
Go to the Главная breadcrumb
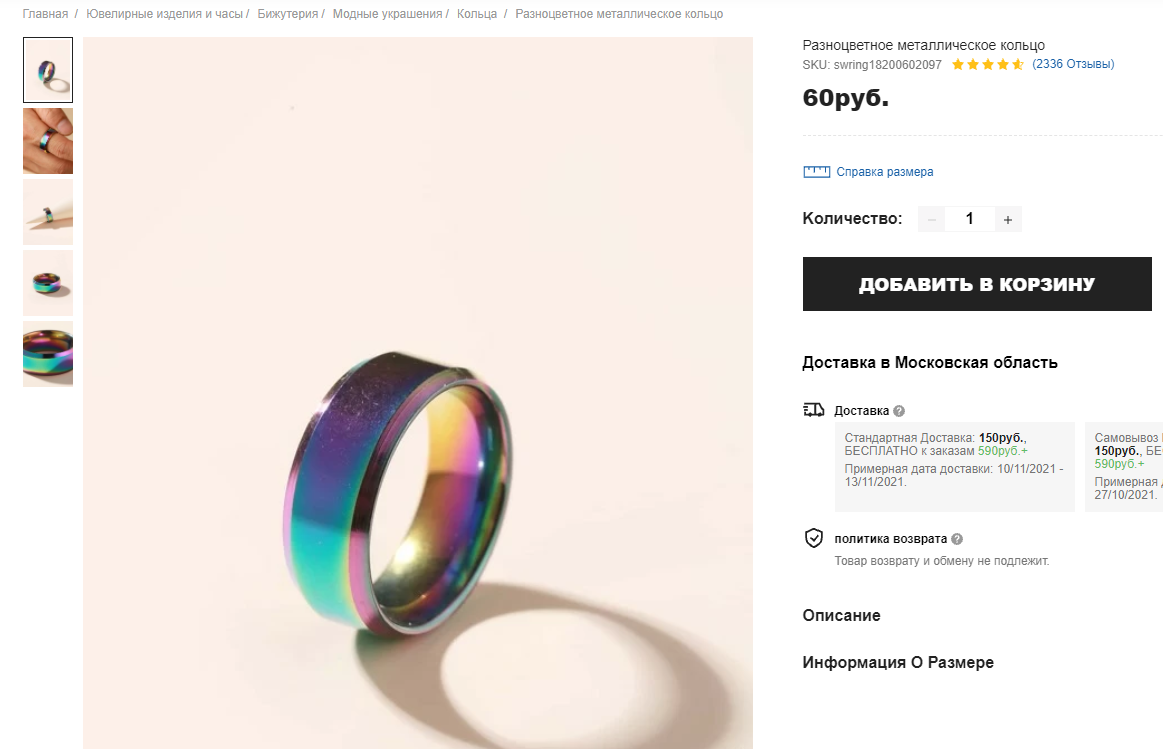click(45, 14)
